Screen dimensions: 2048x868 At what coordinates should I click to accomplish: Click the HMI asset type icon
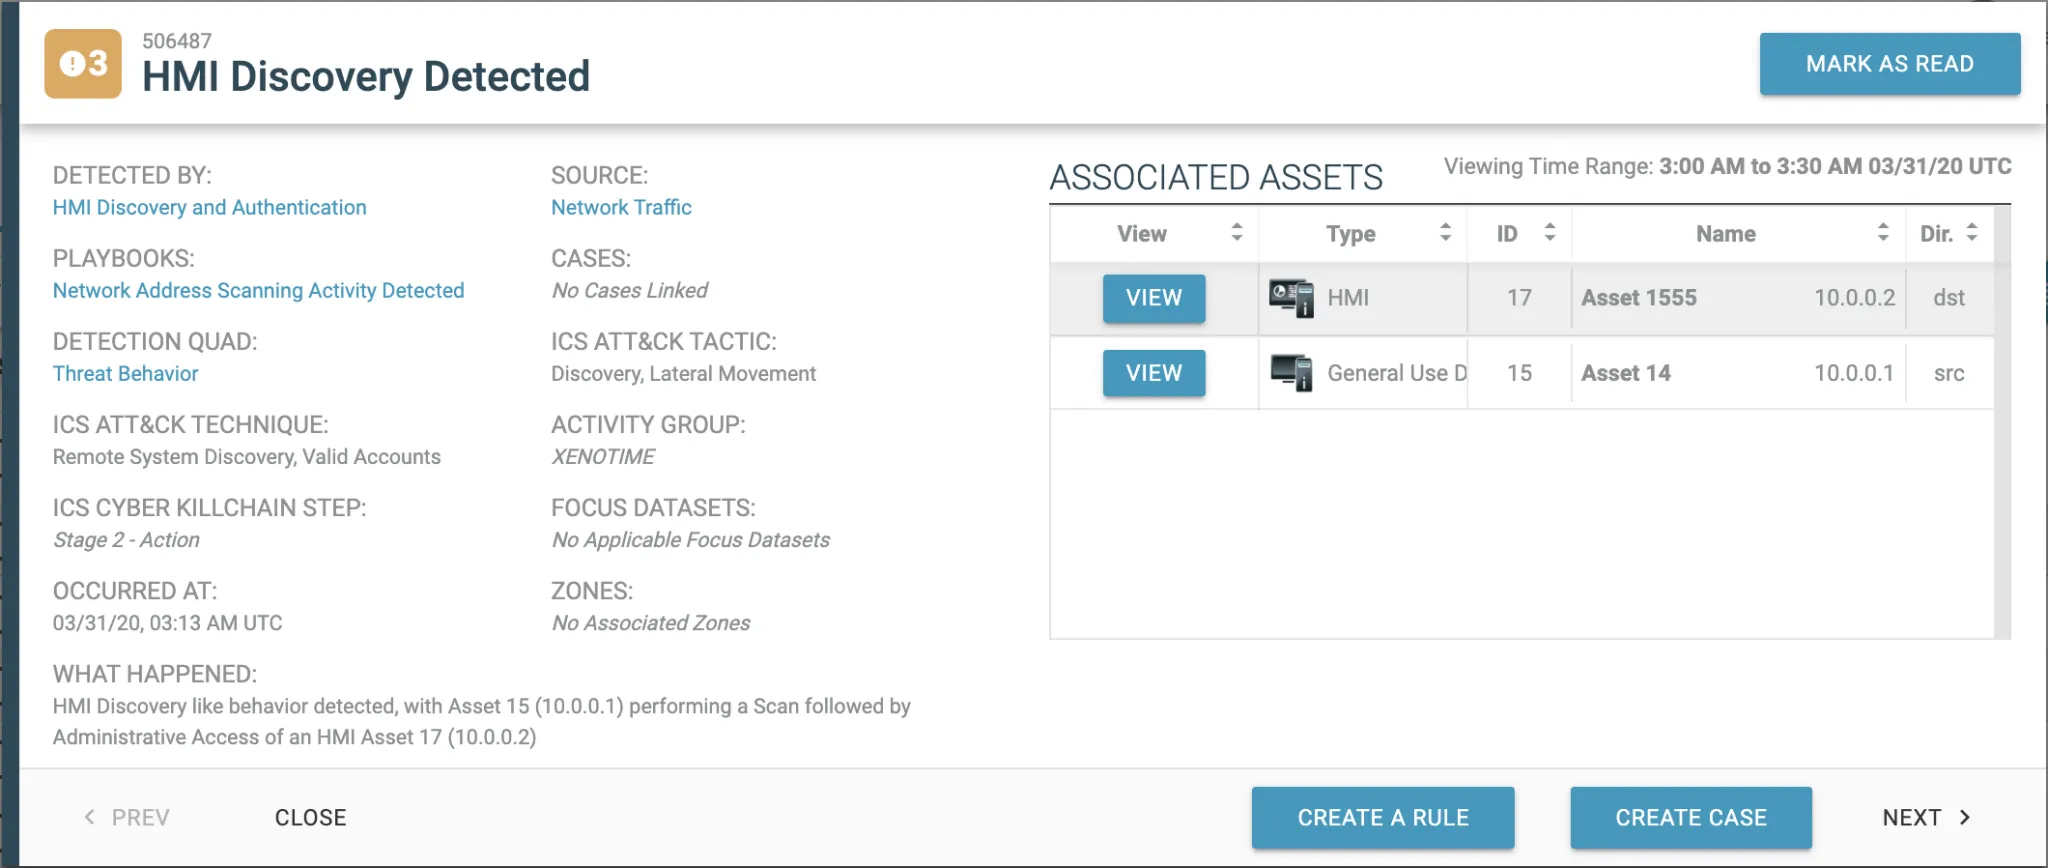(x=1291, y=298)
